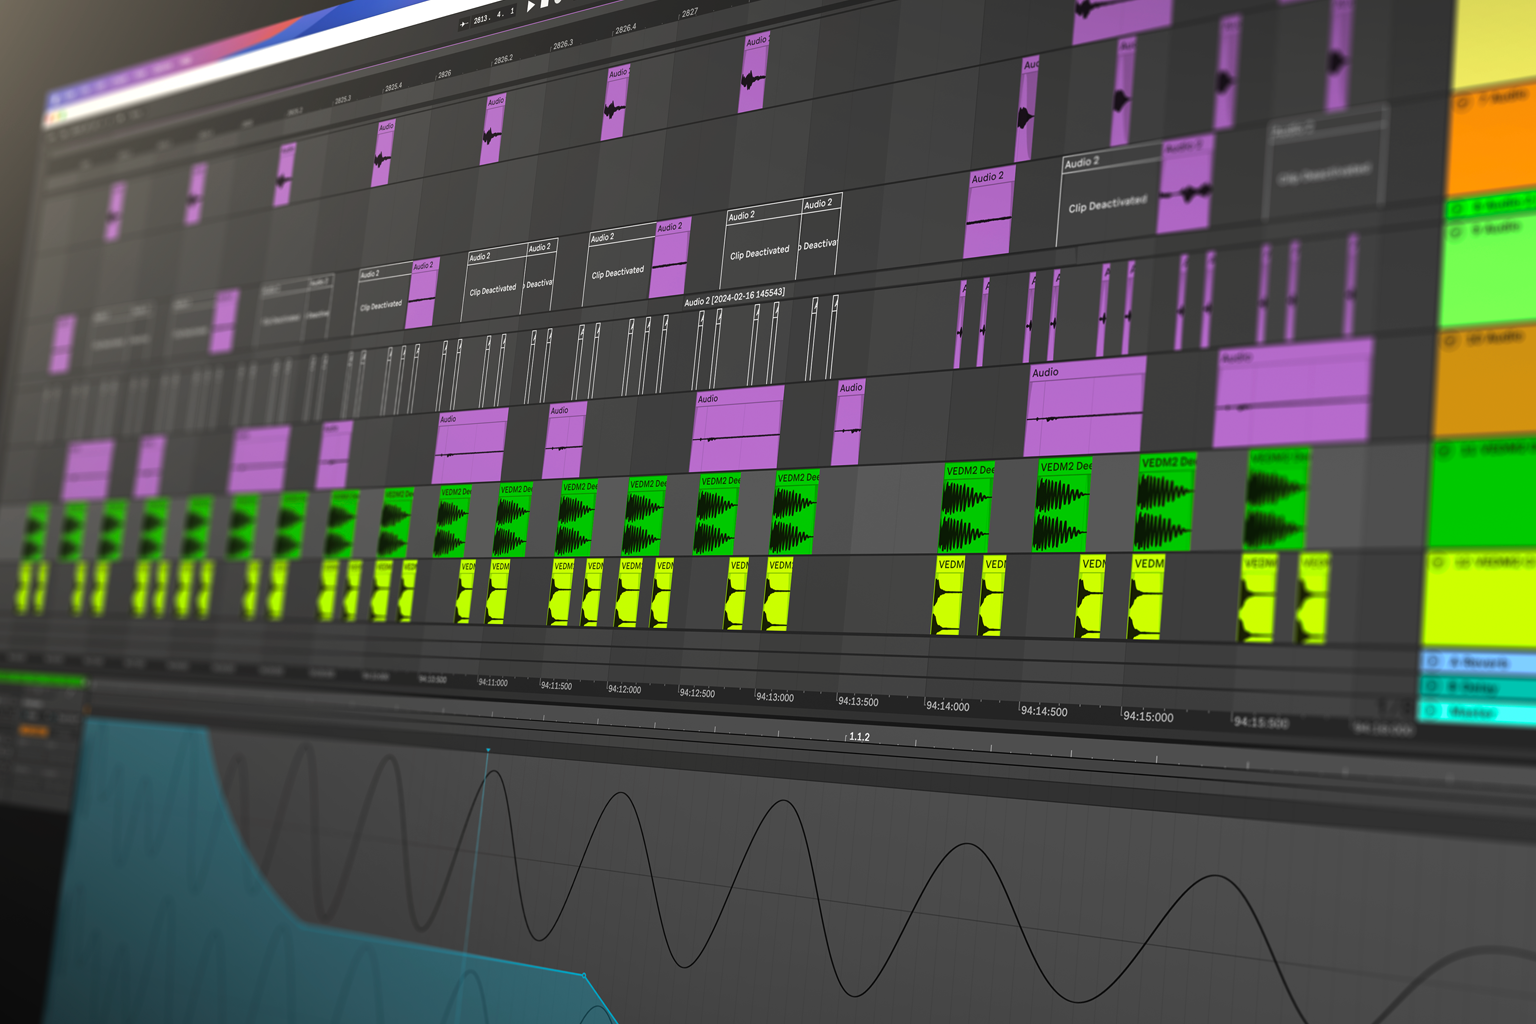The height and width of the screenshot is (1024, 1536).
Task: Select the light green track header
Action: [1488, 272]
